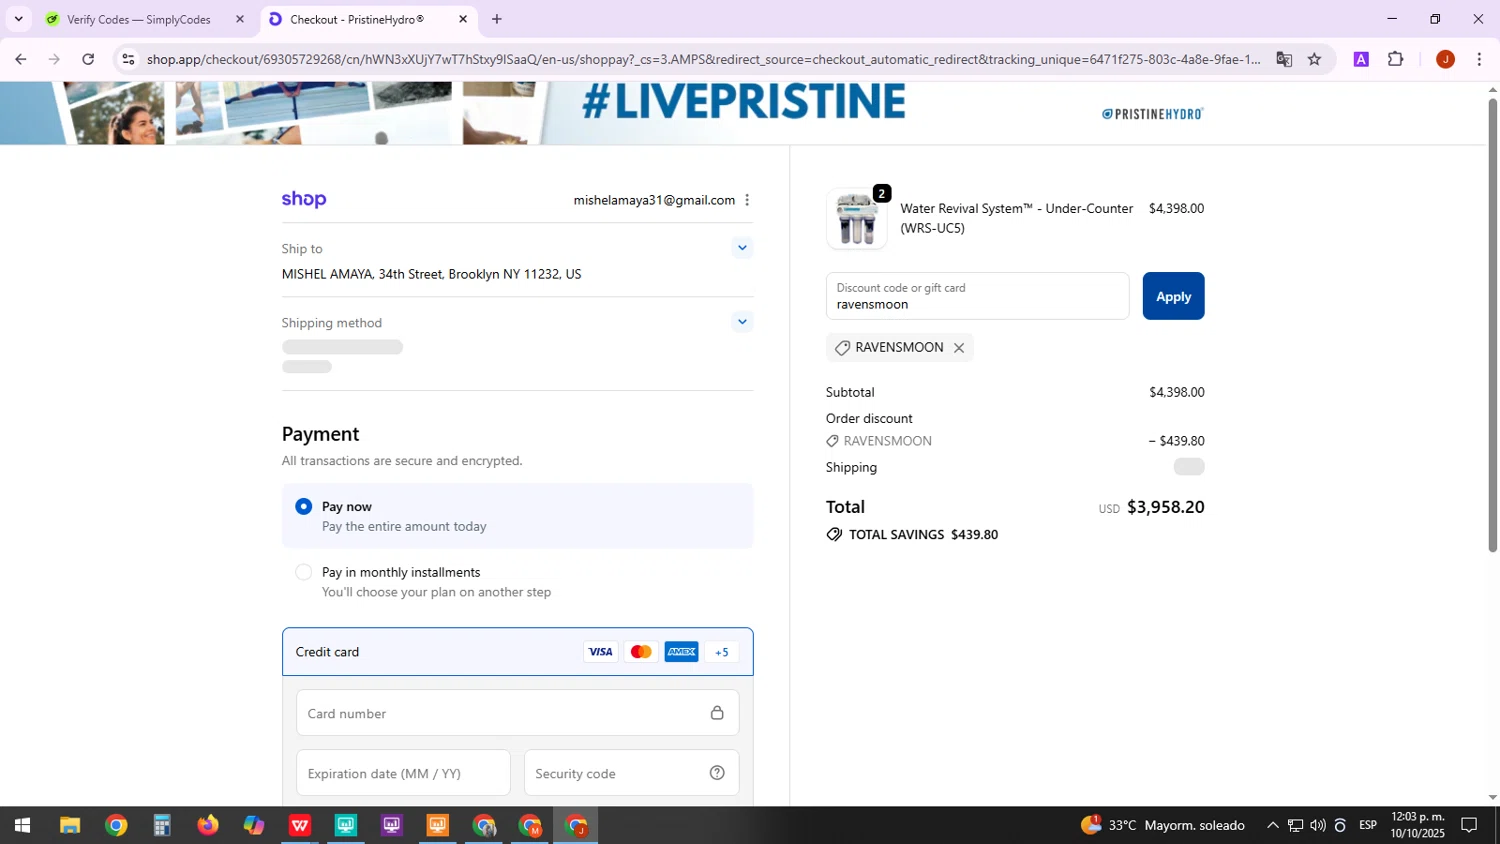Click the Shop logo
The height and width of the screenshot is (844, 1500).
click(304, 199)
